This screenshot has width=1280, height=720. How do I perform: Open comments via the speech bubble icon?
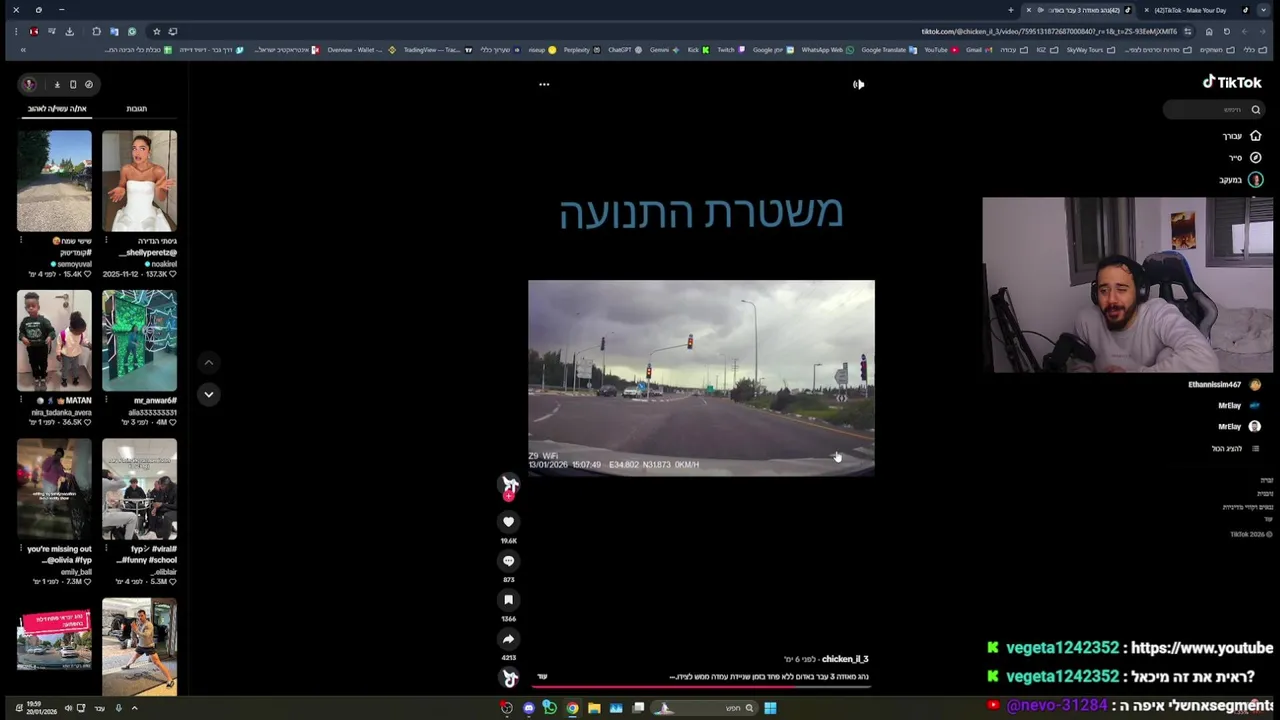[508, 561]
